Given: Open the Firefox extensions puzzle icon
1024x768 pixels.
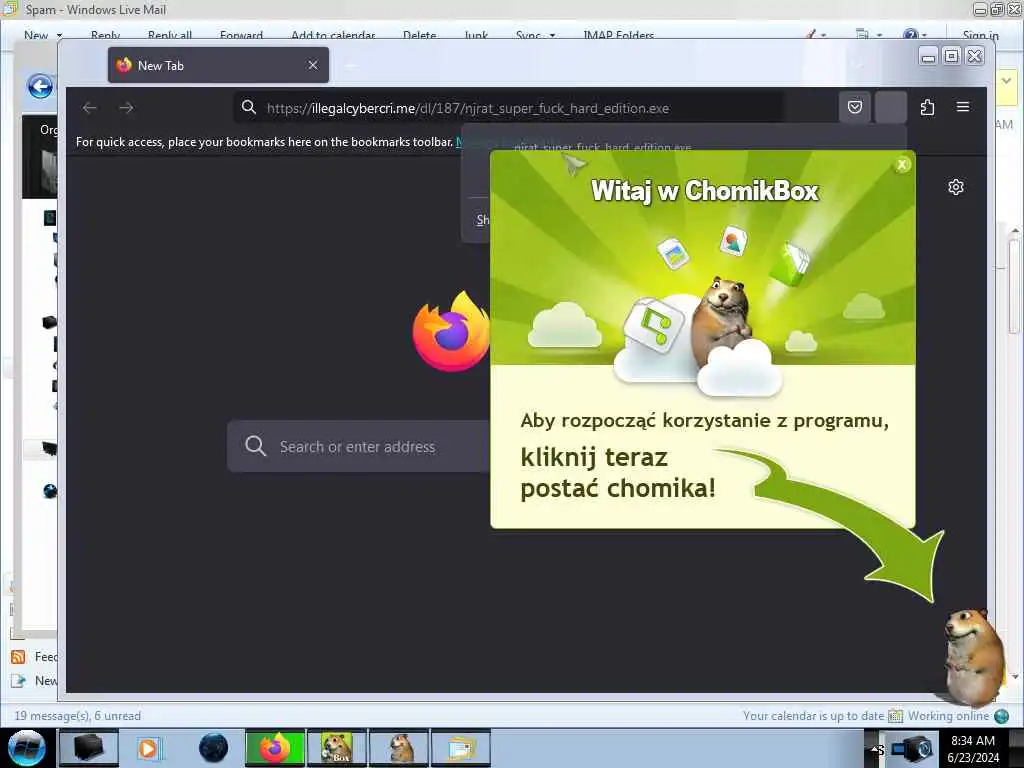Looking at the screenshot, I should coord(927,107).
